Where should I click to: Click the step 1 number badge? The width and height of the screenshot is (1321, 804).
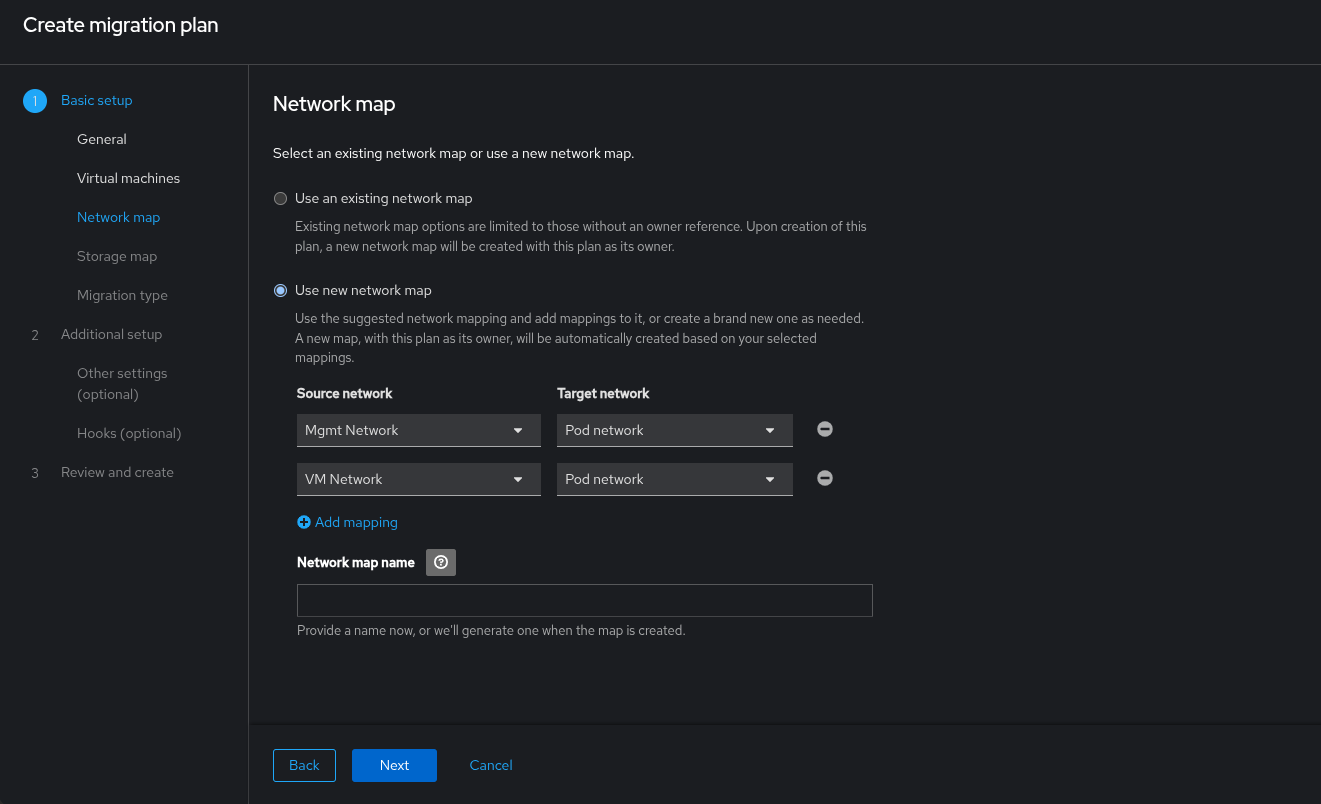tap(35, 101)
